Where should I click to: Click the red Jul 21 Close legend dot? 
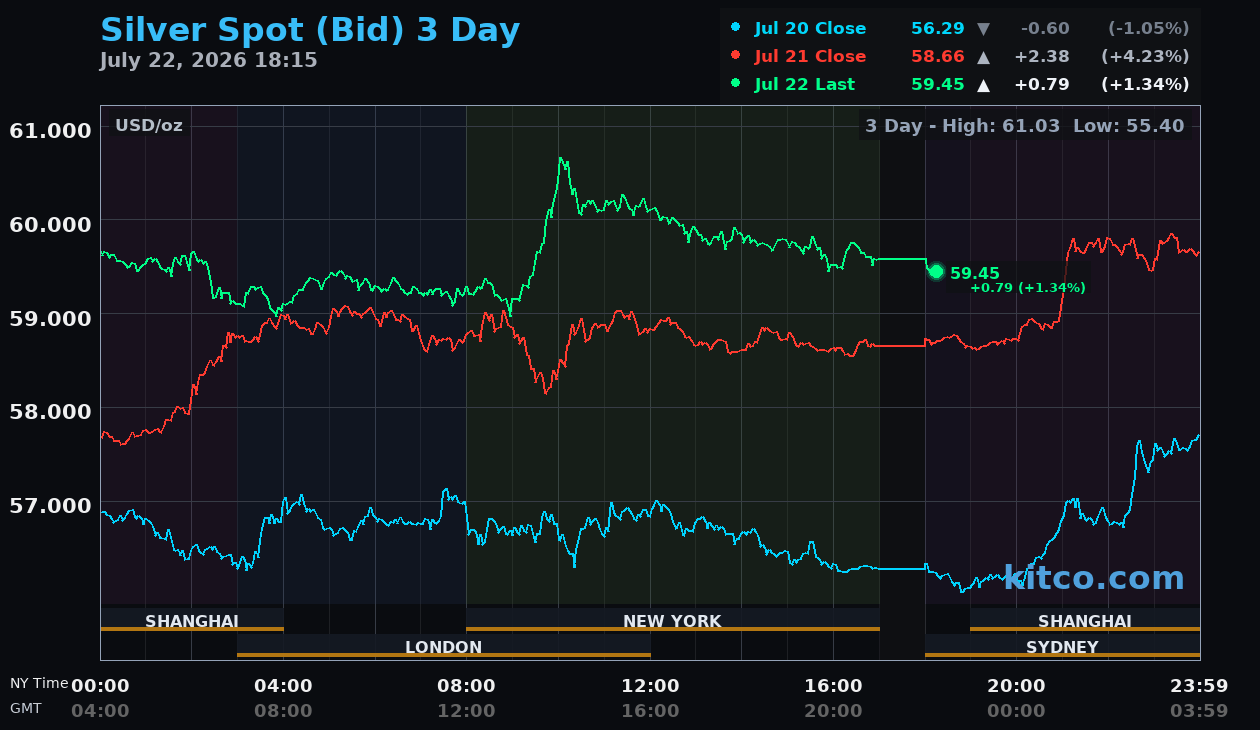click(x=736, y=56)
